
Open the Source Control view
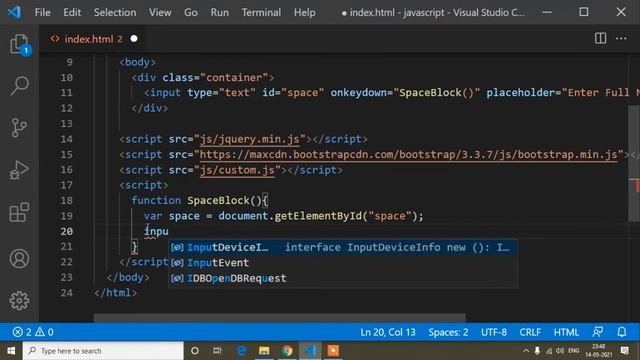(19, 128)
